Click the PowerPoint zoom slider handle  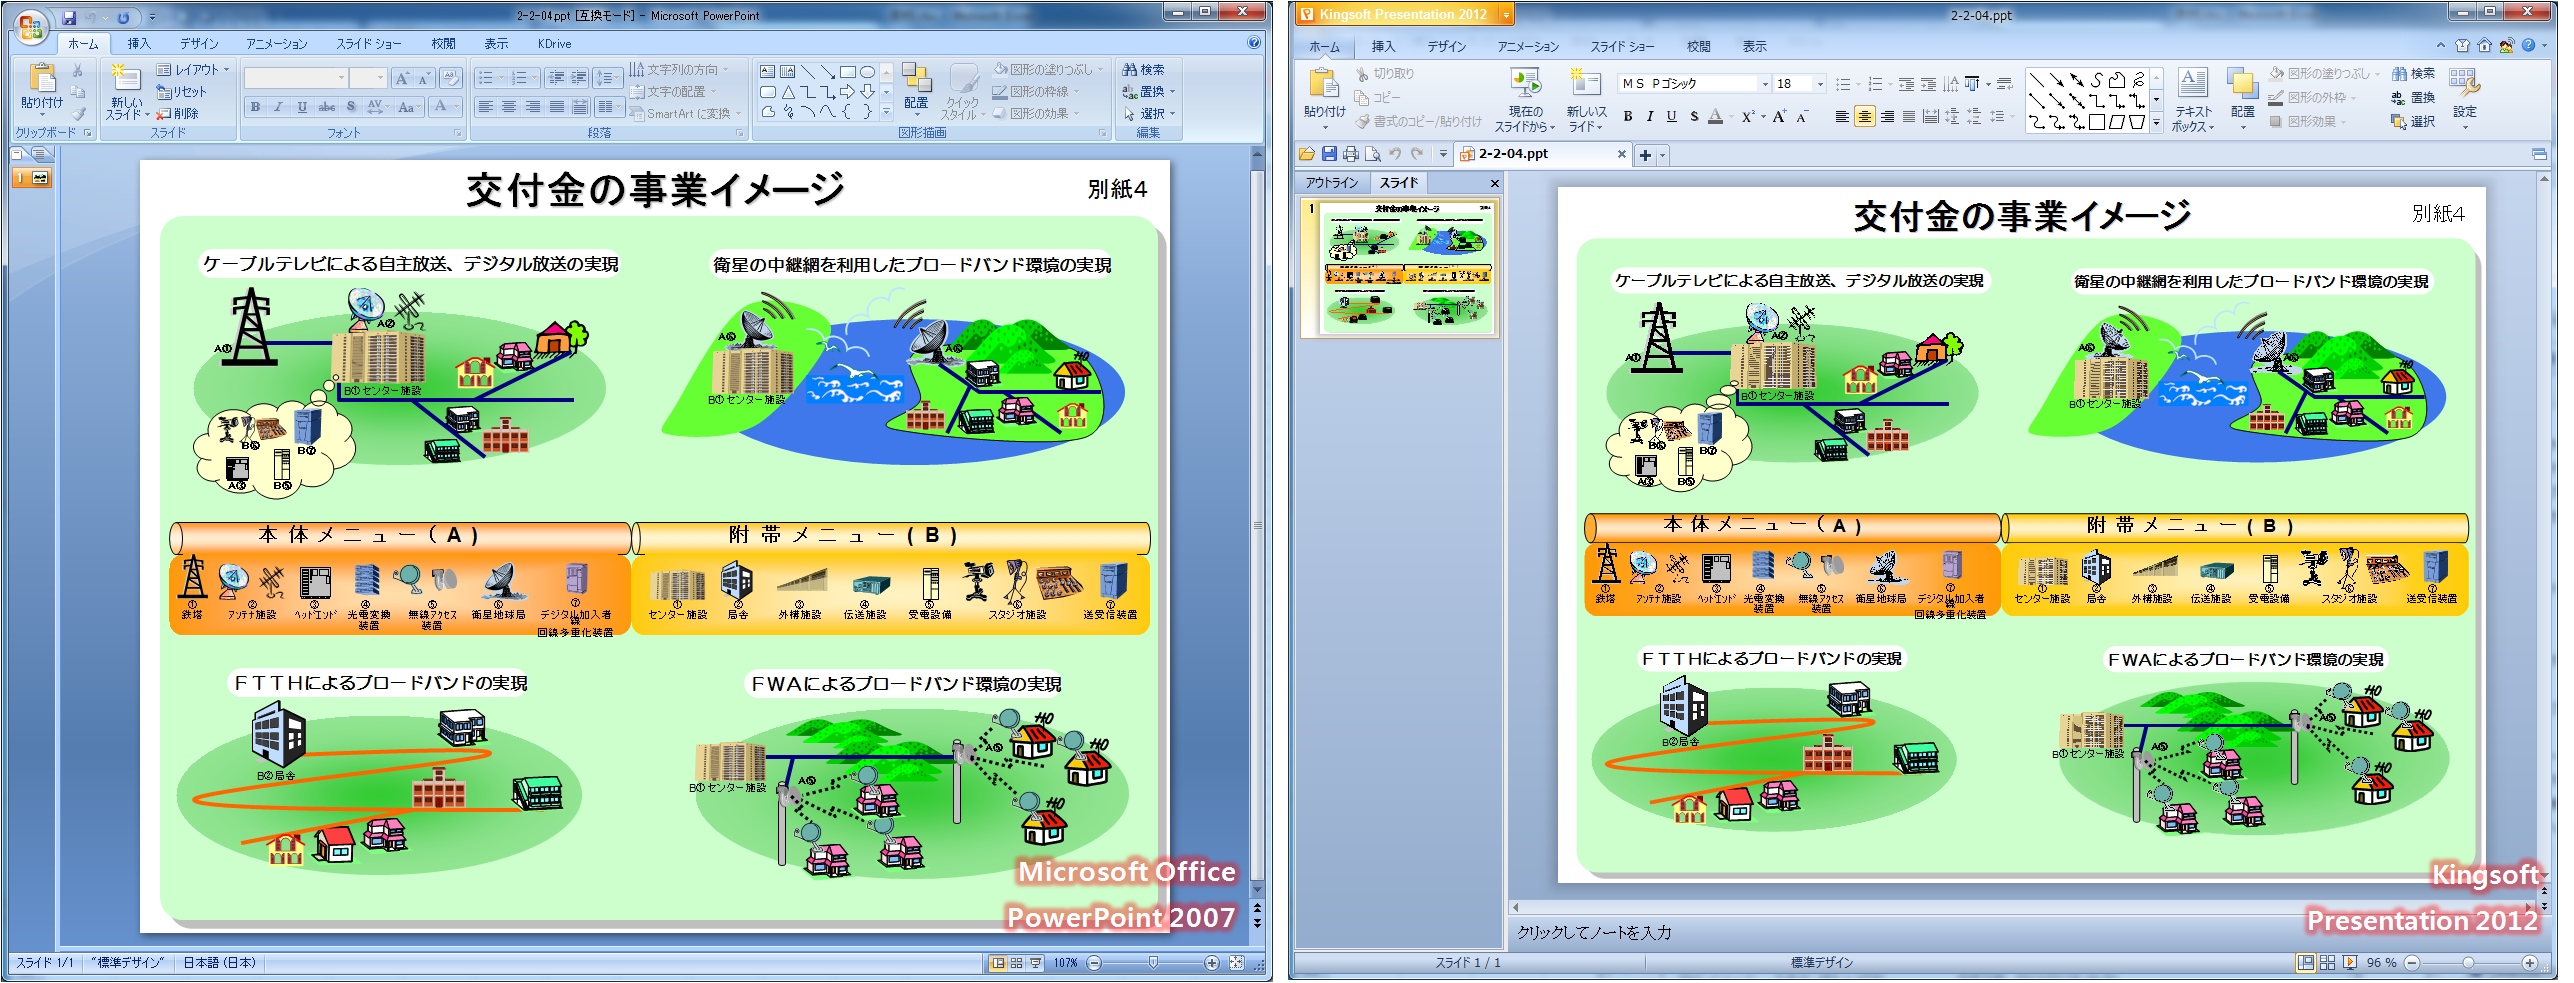click(x=1153, y=963)
